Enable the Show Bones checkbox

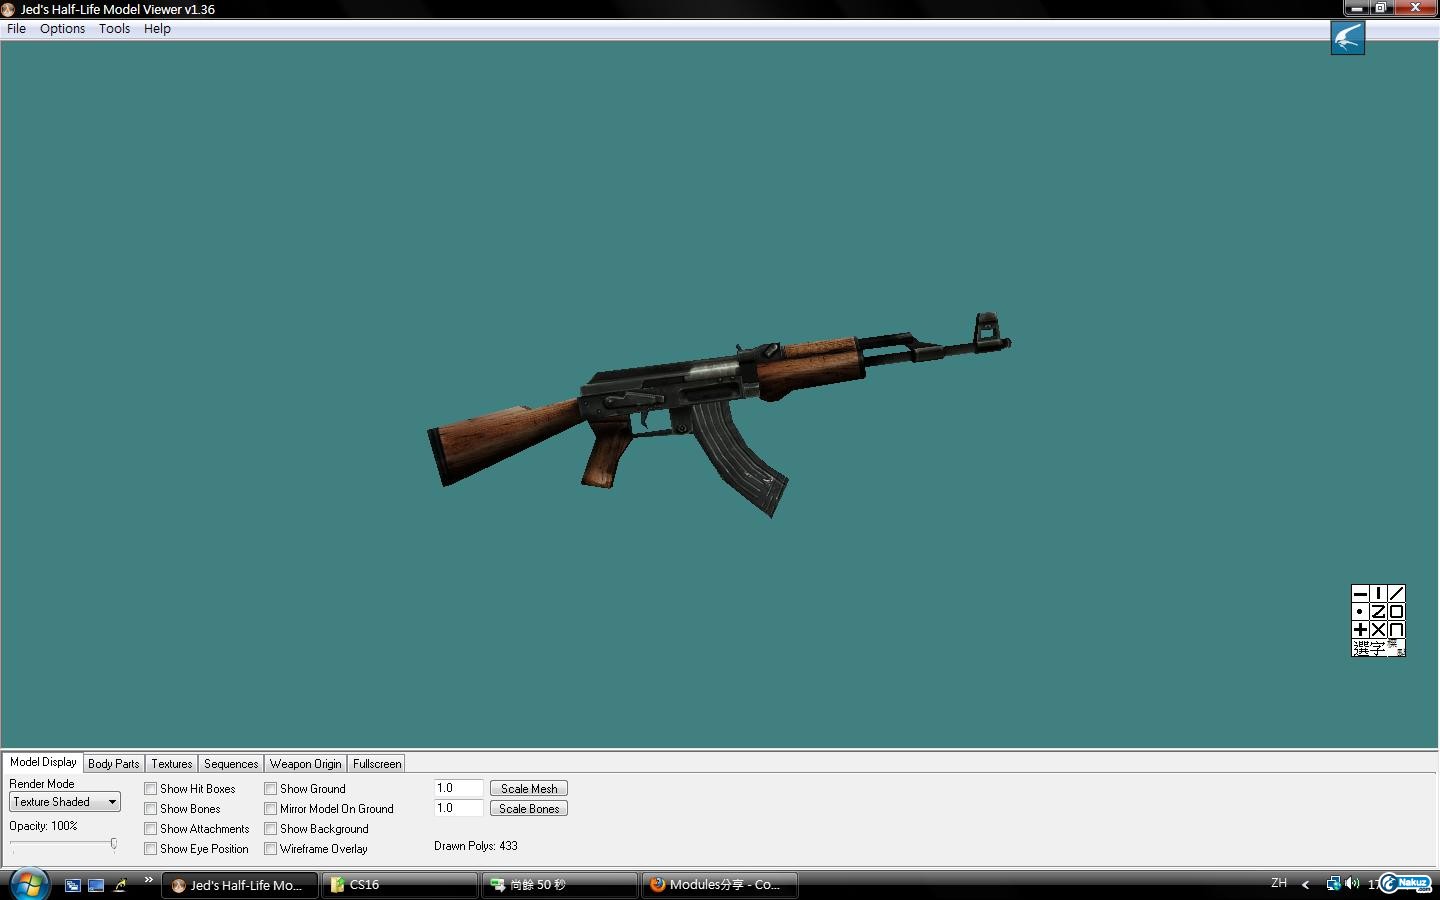click(150, 808)
